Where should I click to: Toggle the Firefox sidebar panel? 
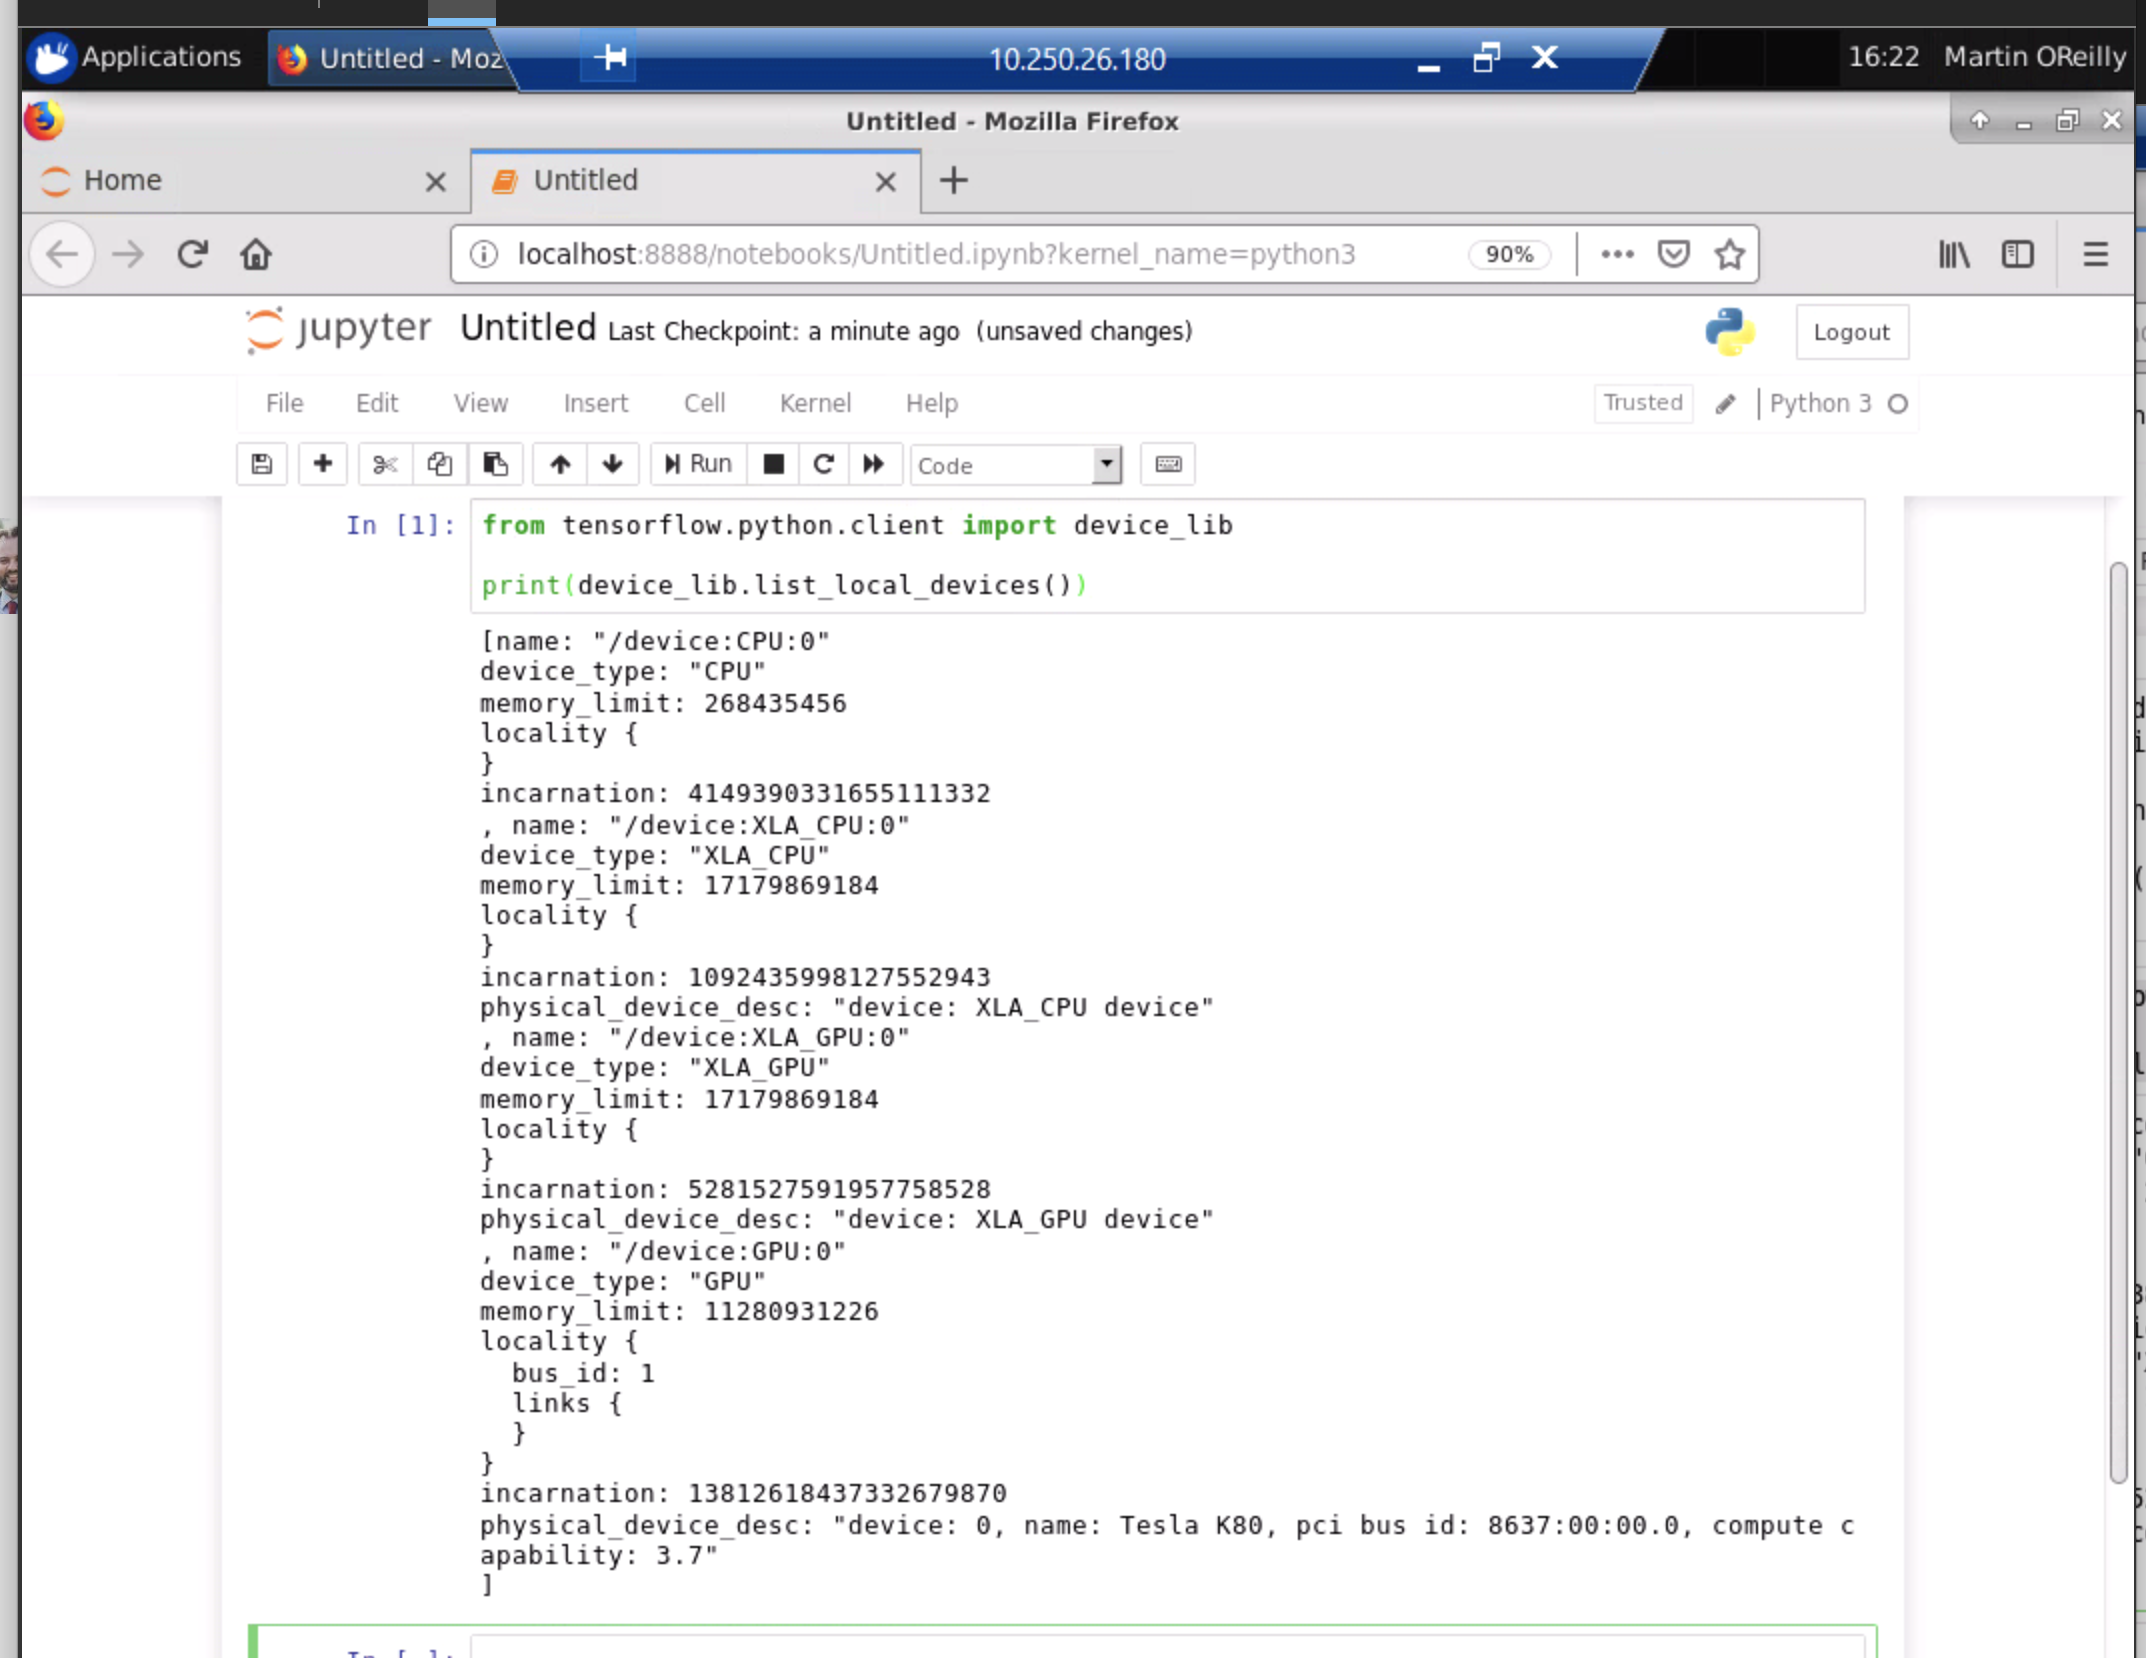[x=2017, y=254]
